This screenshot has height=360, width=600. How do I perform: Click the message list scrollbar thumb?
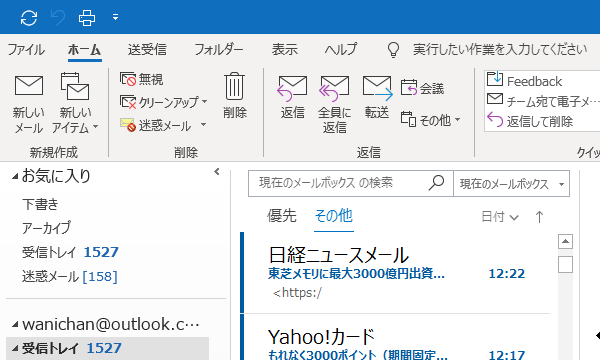coord(566,264)
